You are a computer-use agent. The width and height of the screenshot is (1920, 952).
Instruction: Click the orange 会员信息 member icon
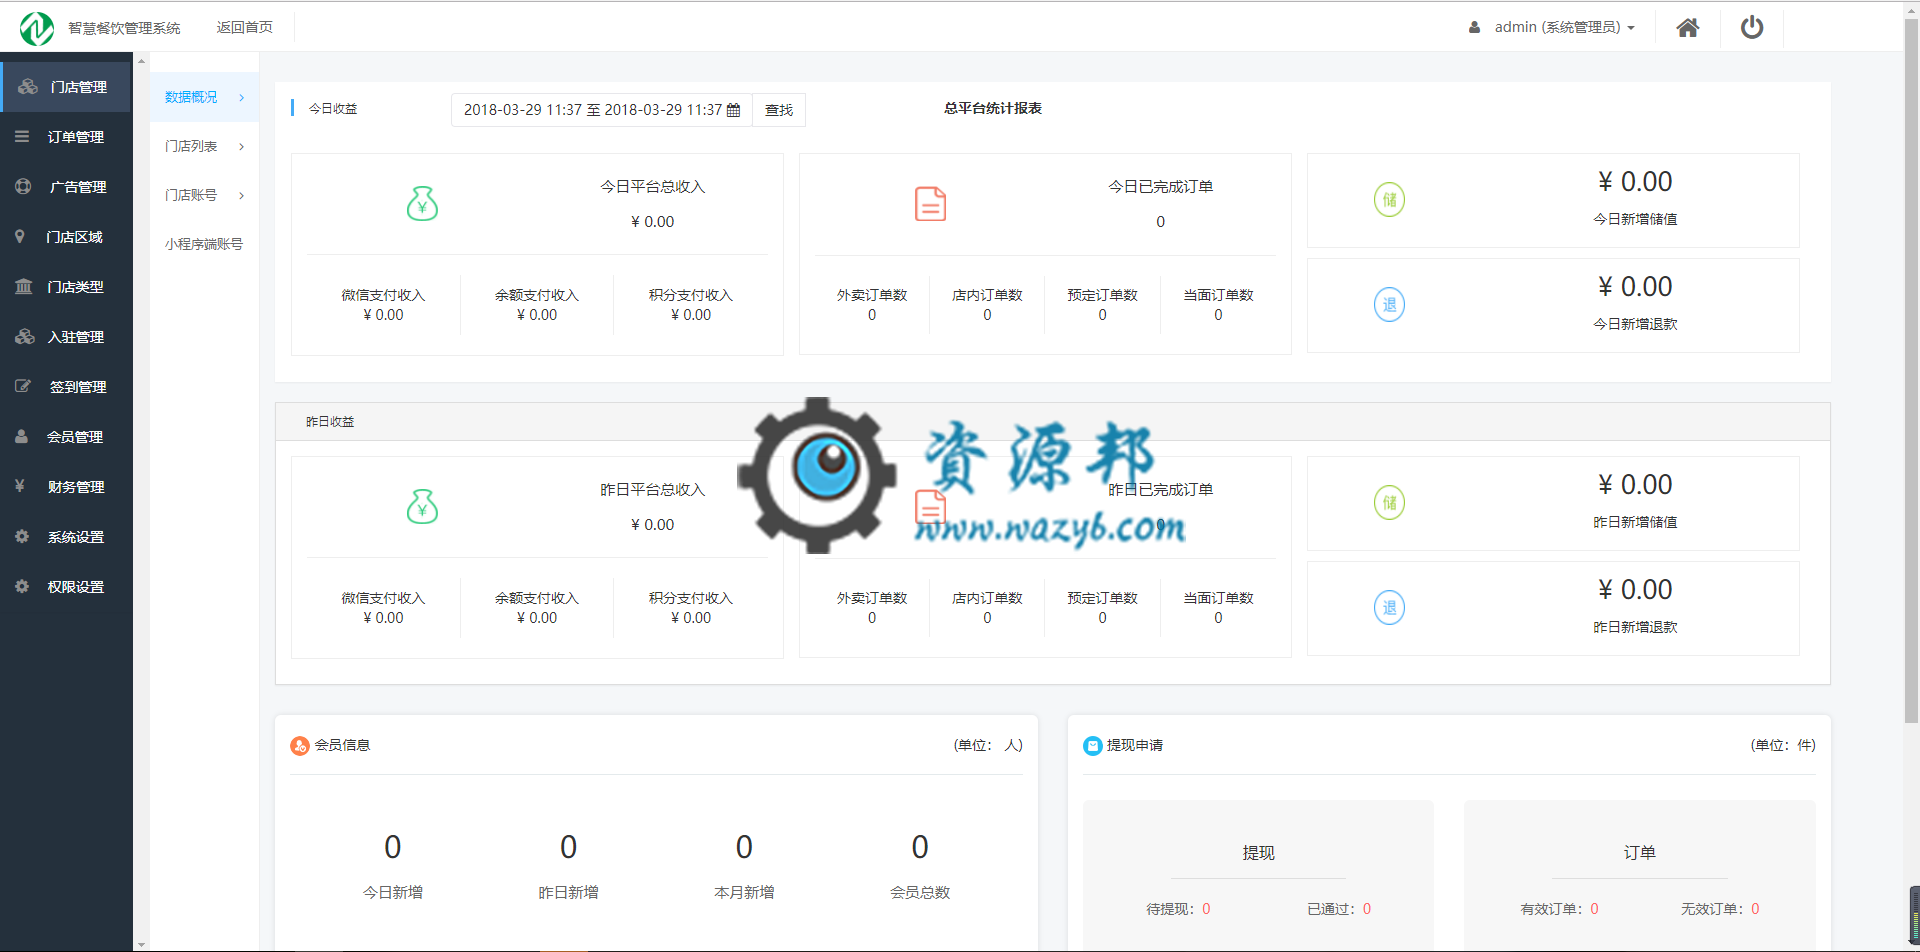pos(299,745)
